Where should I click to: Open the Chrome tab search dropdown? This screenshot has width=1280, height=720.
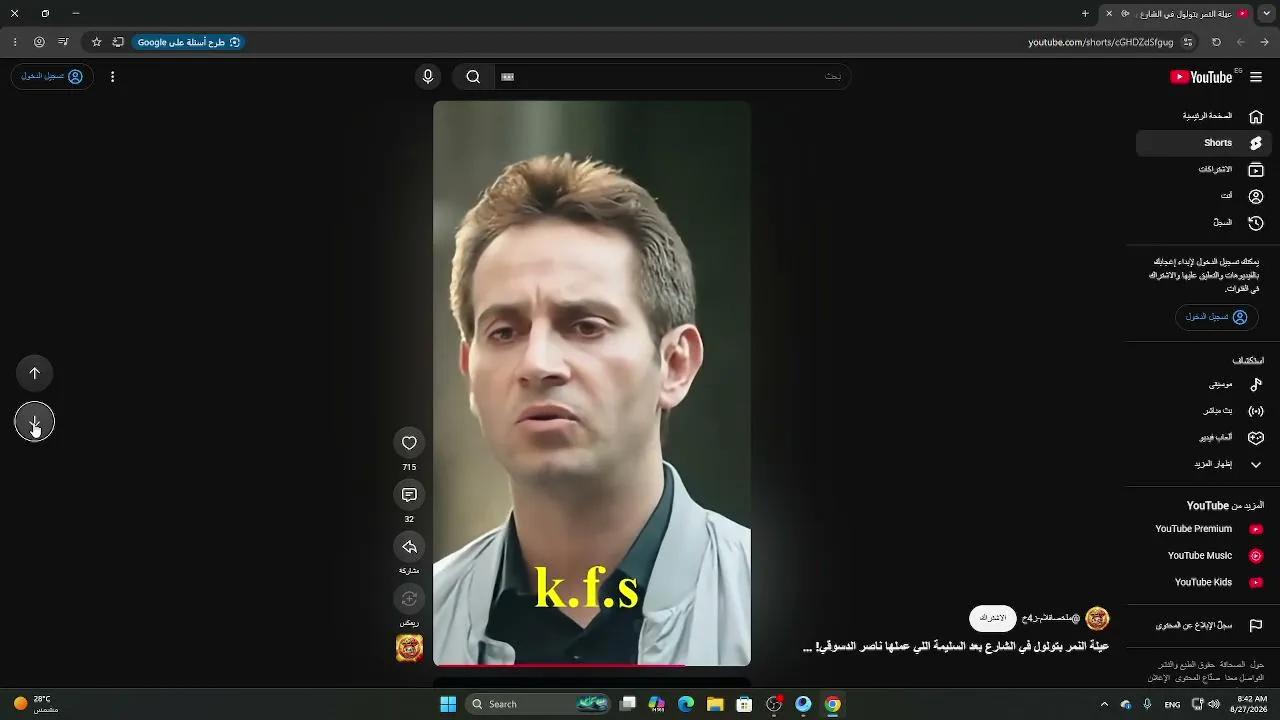1266,13
